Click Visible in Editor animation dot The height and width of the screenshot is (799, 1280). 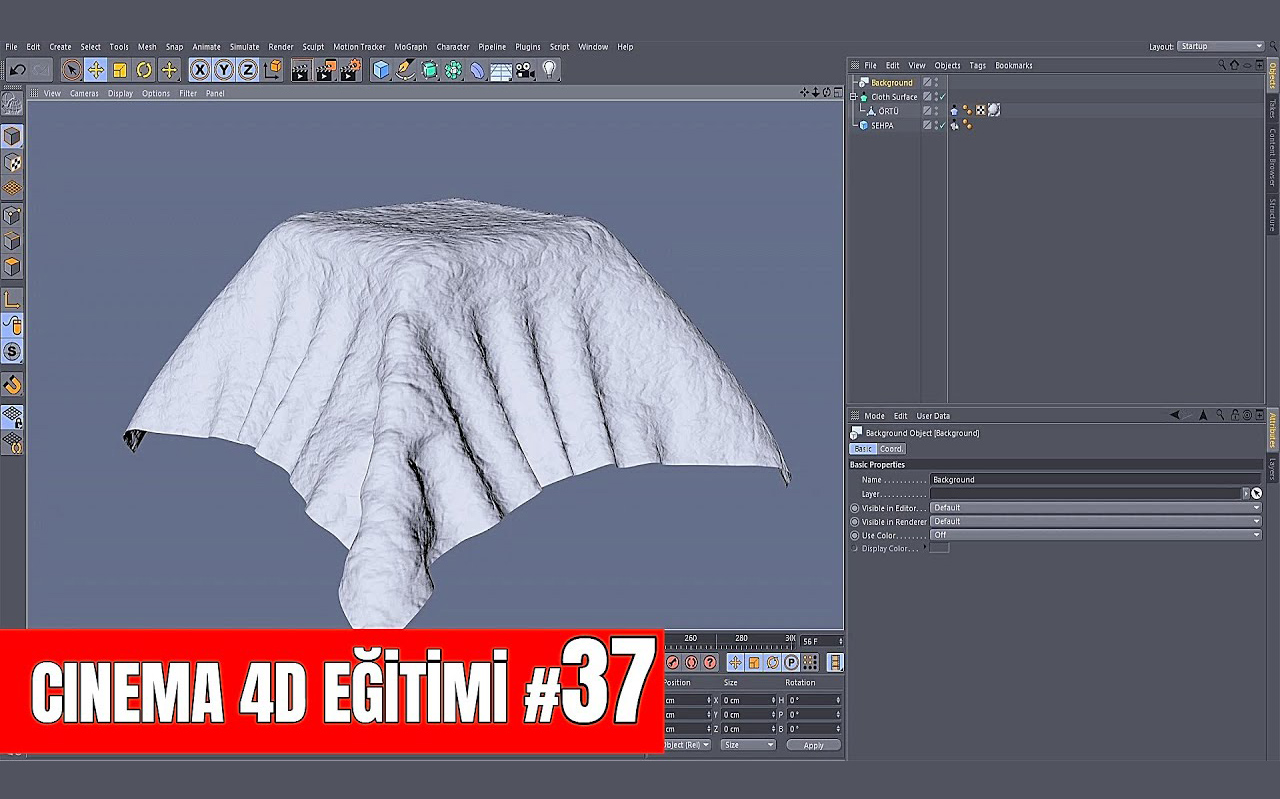coord(855,508)
